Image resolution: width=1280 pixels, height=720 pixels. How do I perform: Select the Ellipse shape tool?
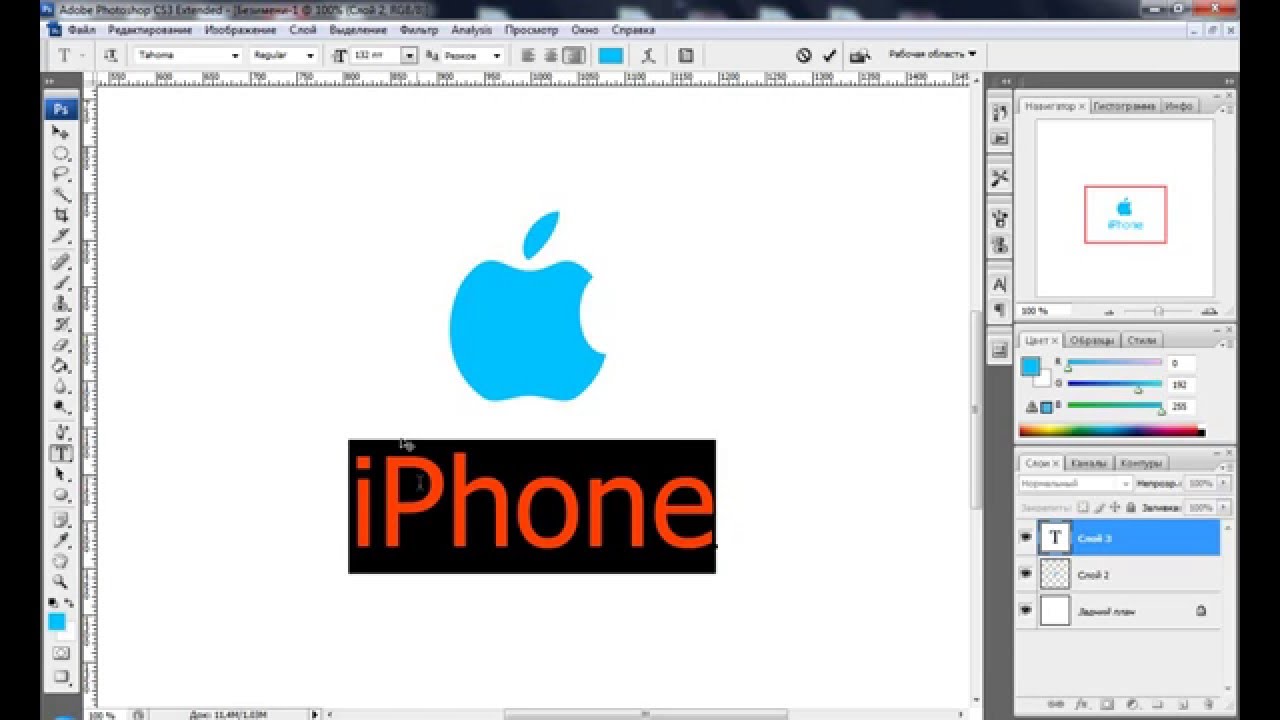click(61, 494)
